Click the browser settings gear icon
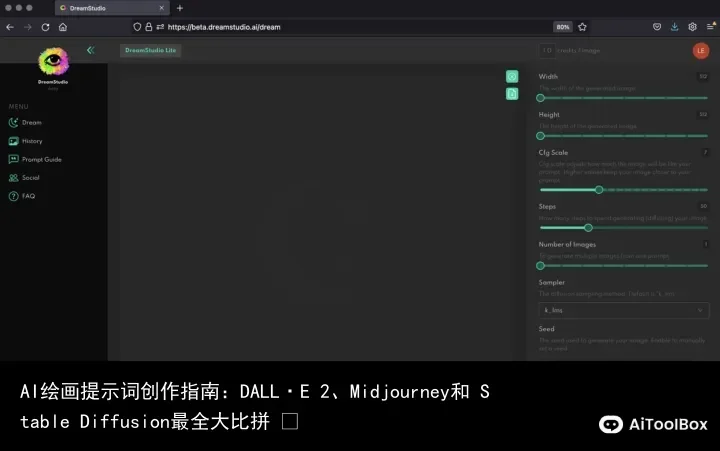720x451 pixels. pyautogui.click(x=692, y=27)
